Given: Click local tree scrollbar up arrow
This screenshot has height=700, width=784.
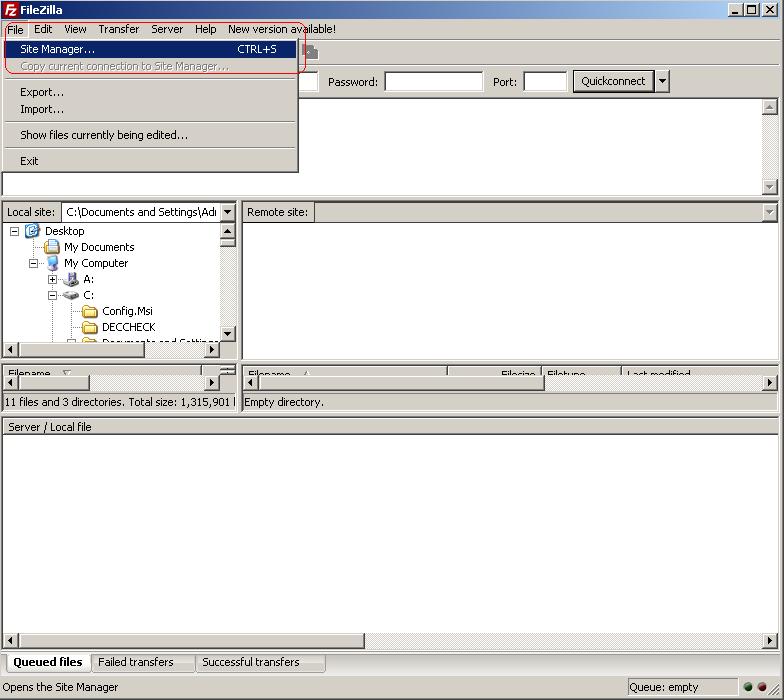Looking at the screenshot, I should (228, 230).
